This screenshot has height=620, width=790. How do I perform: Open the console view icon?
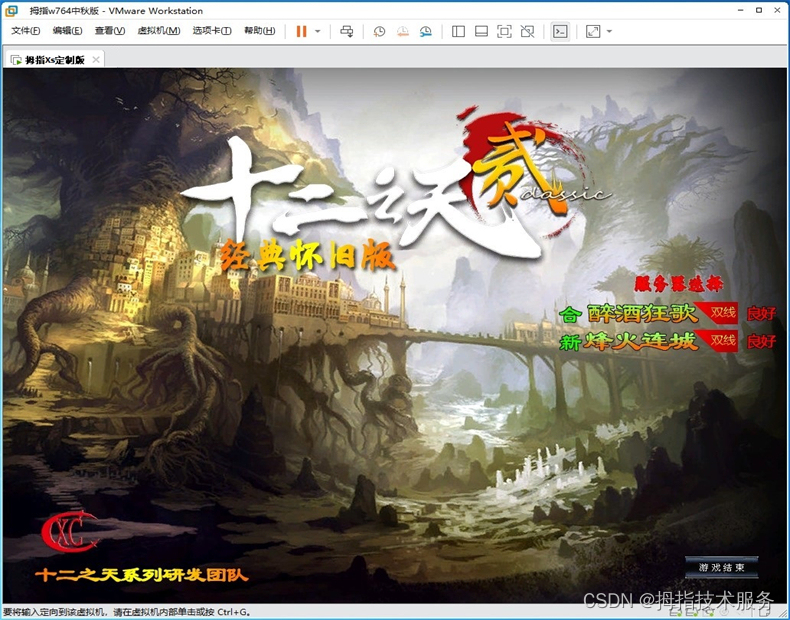[560, 31]
